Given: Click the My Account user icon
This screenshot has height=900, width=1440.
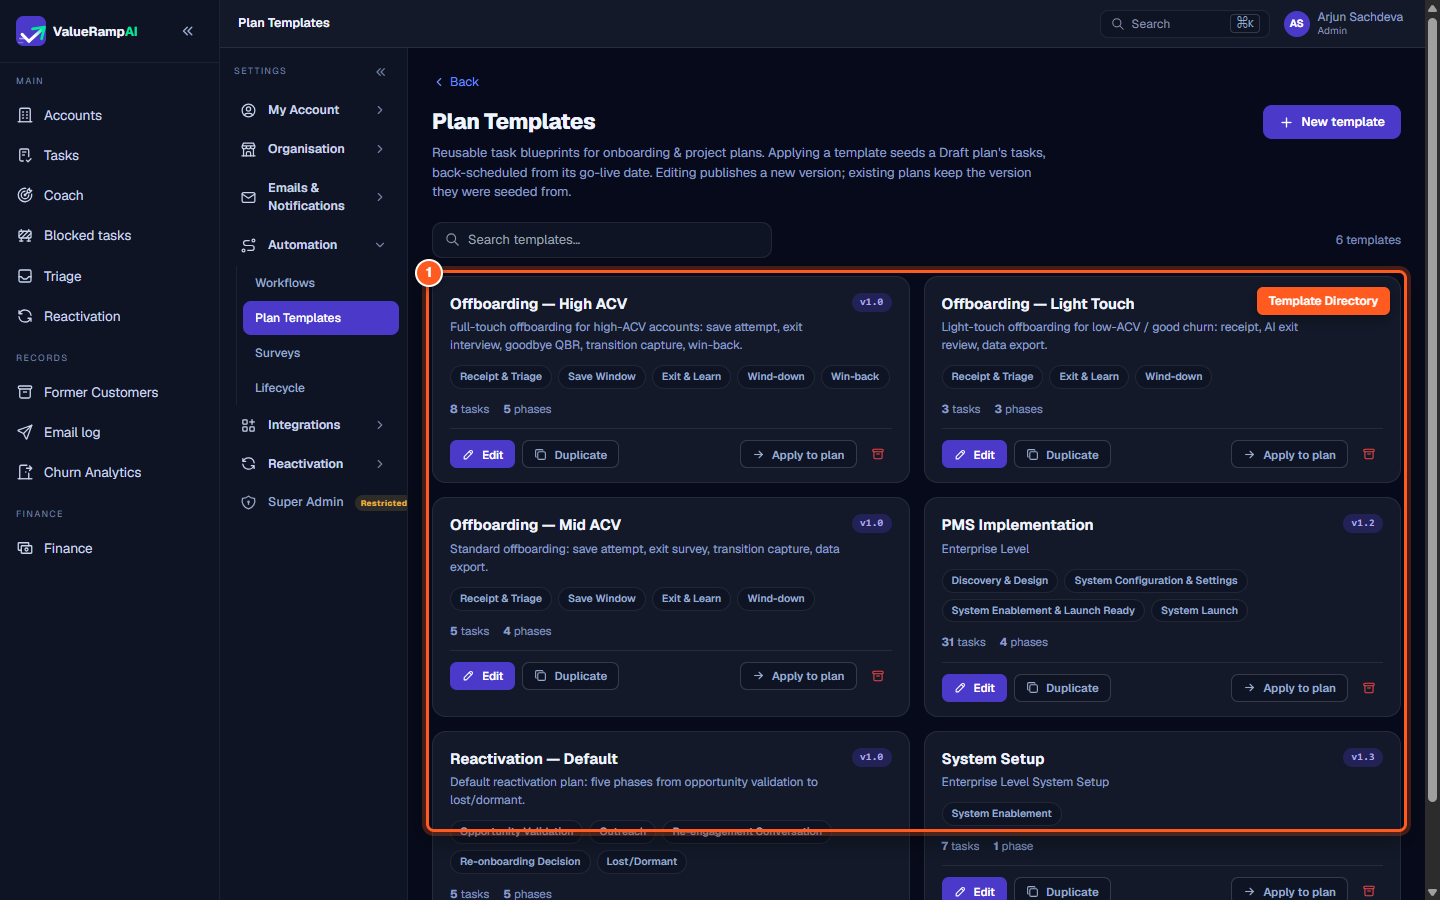Looking at the screenshot, I should tap(249, 110).
